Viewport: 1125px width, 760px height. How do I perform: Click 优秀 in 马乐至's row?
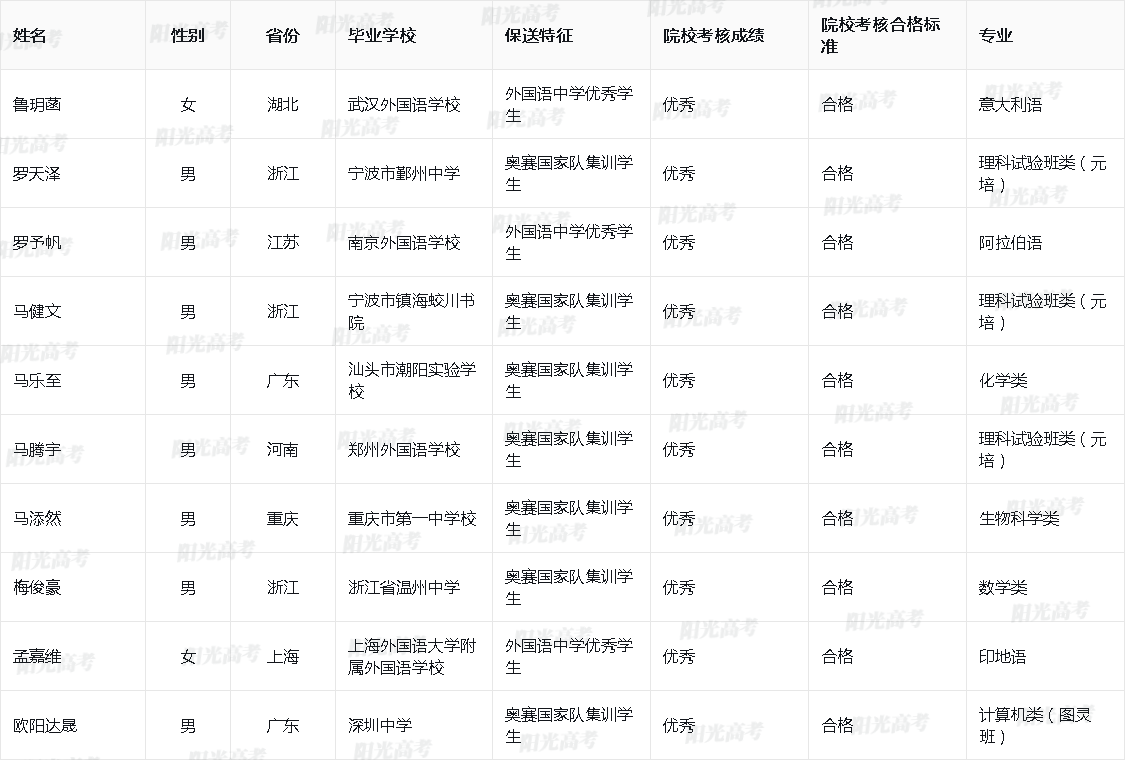tap(679, 380)
